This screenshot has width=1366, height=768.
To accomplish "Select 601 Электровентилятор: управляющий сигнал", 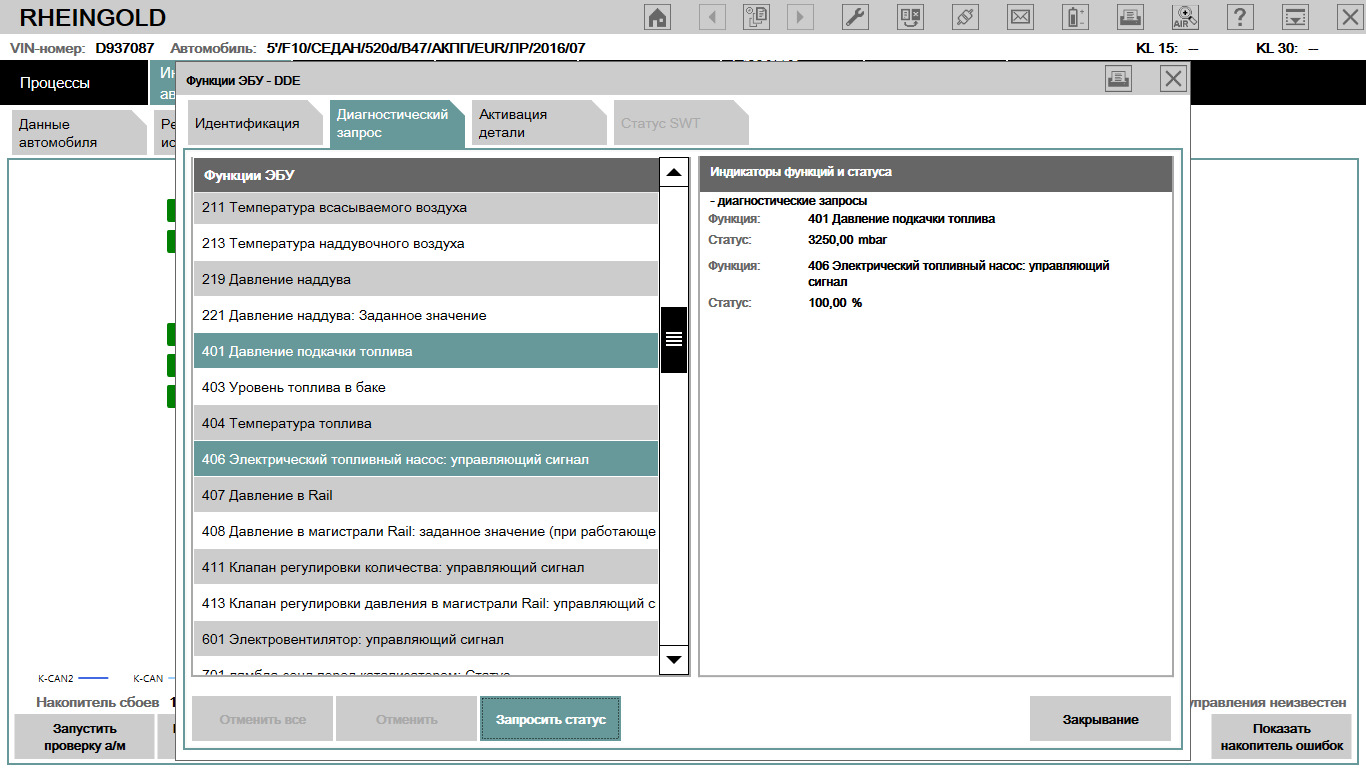I will 426,640.
